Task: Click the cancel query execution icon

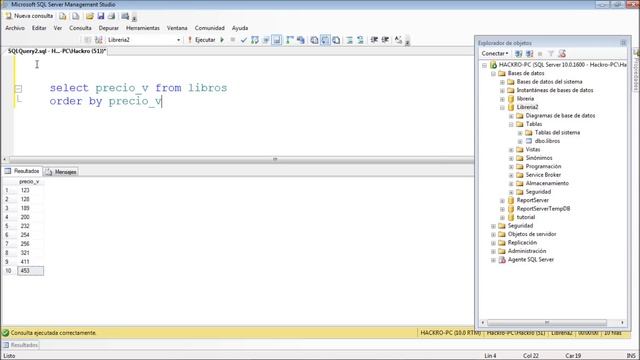Action: [233, 40]
